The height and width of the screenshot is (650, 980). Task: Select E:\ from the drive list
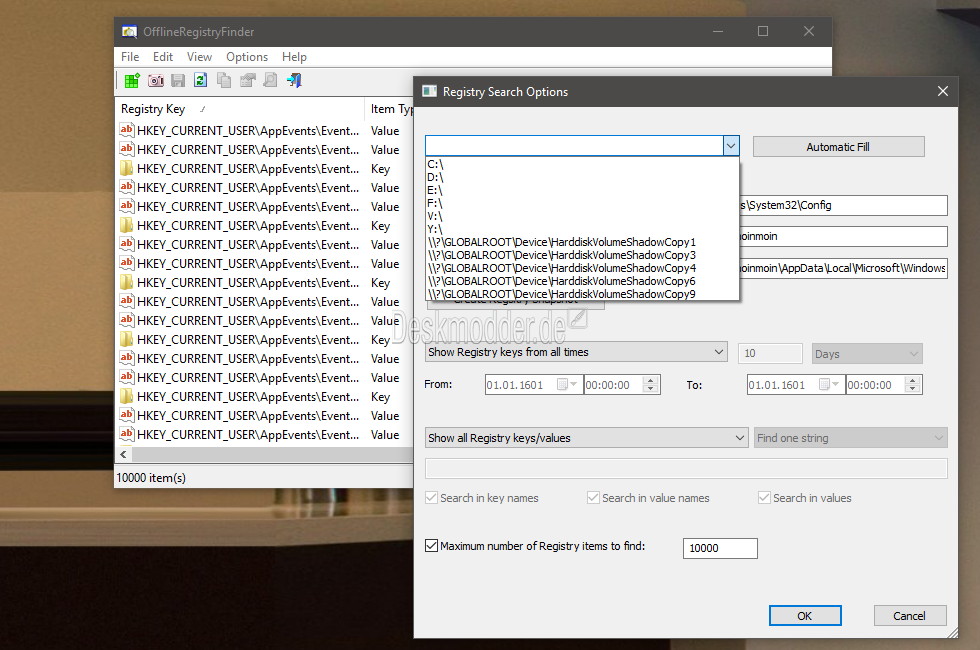click(x=582, y=190)
